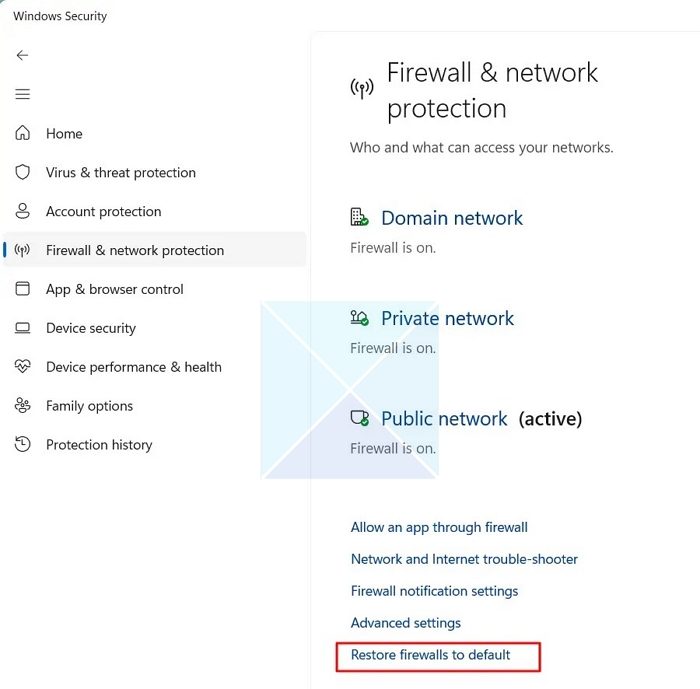
Task: Click the Home house icon
Action: click(x=22, y=133)
